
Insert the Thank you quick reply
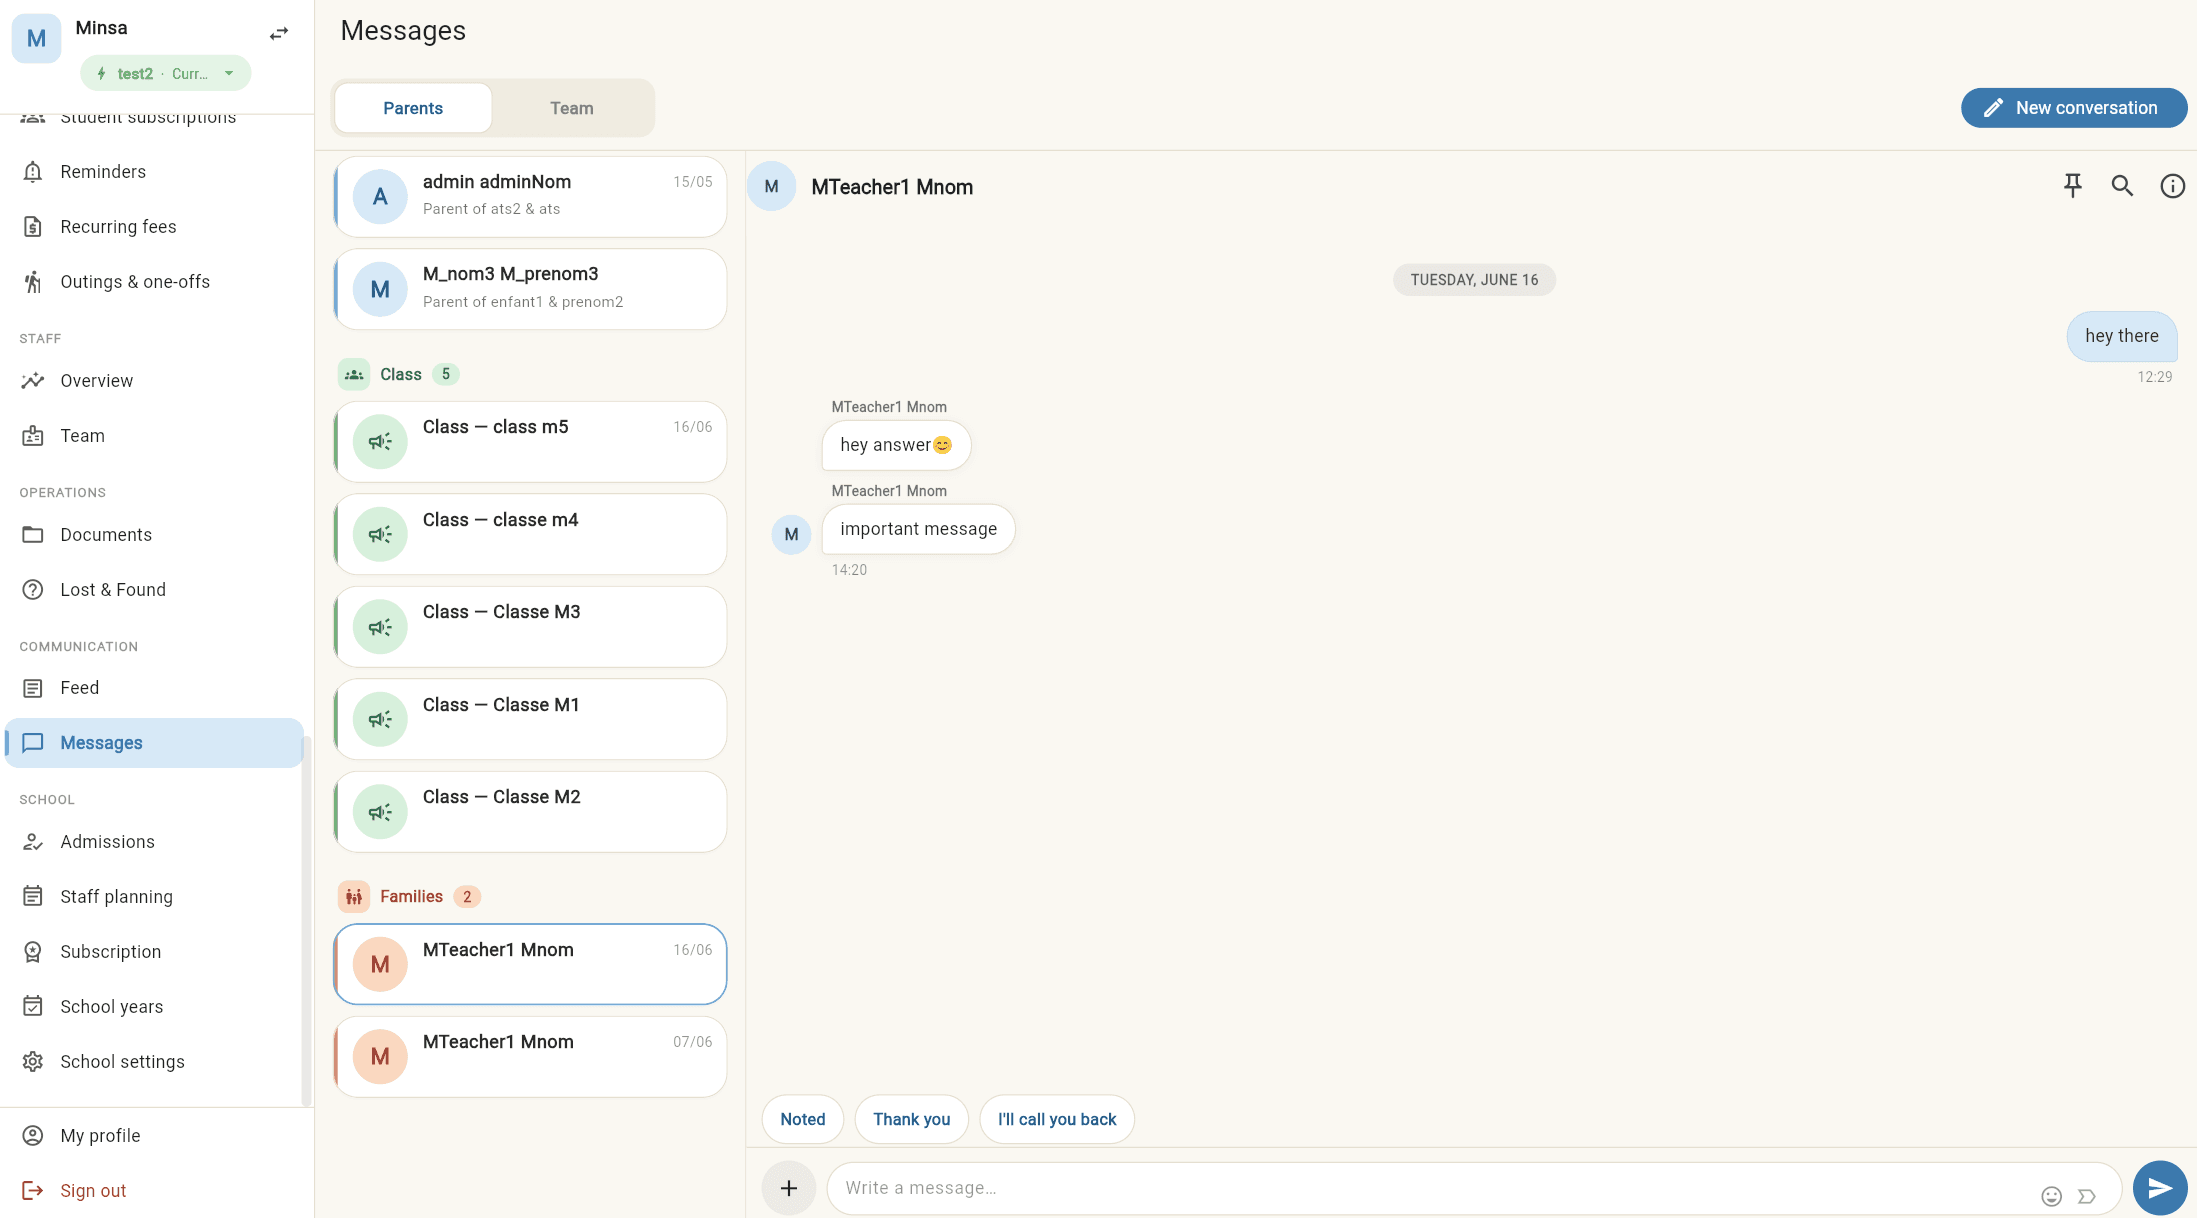coord(912,1119)
